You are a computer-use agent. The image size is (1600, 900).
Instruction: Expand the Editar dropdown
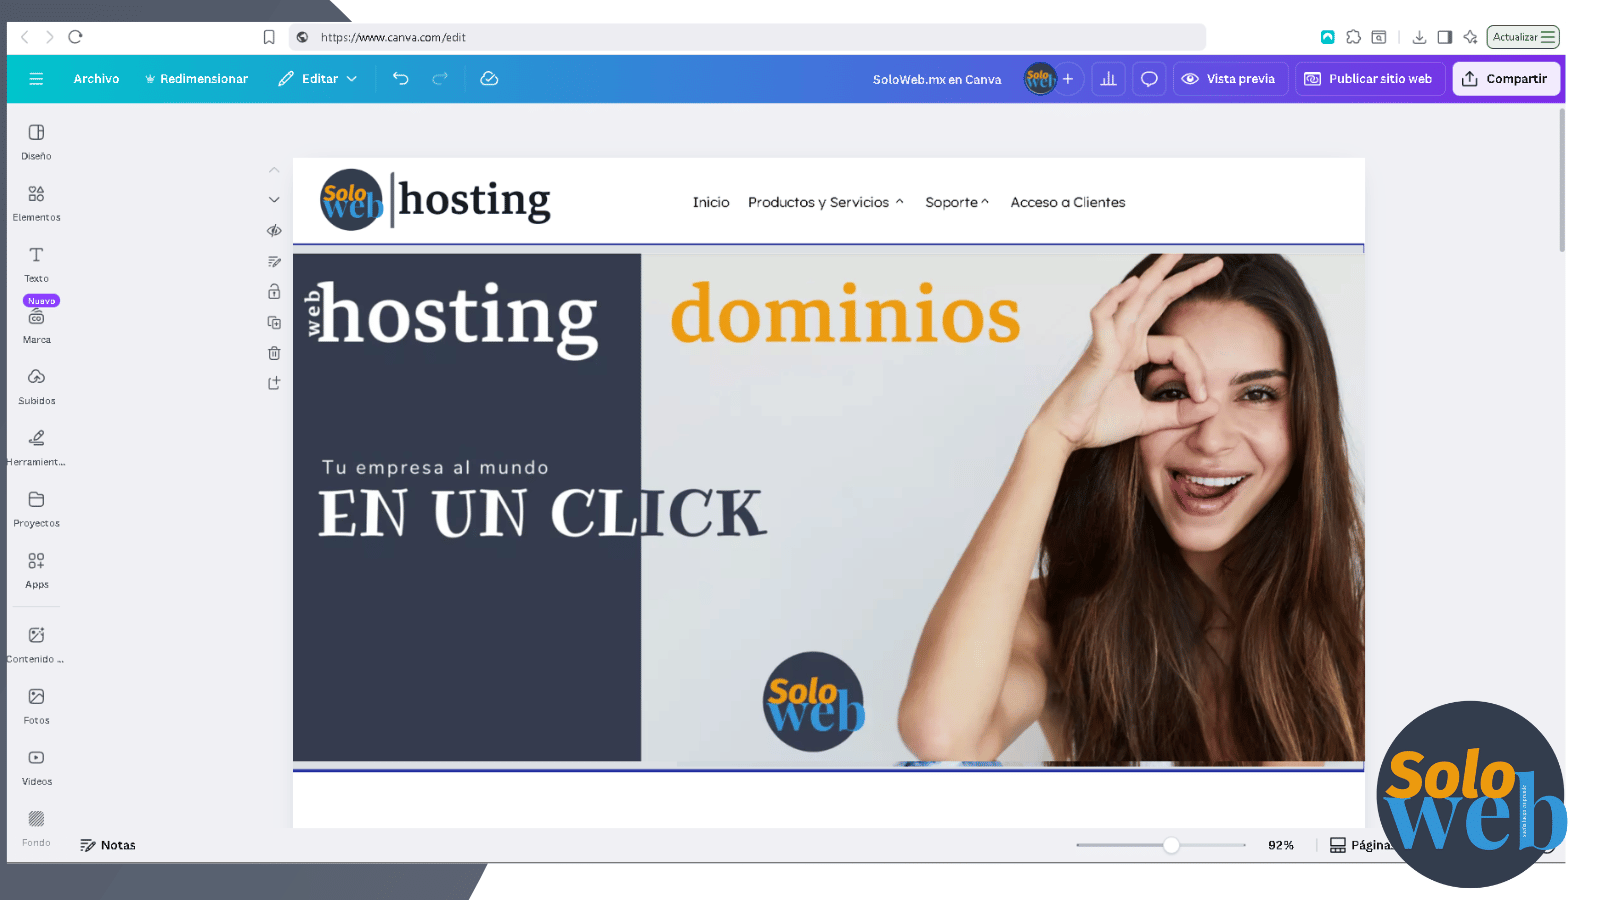pos(317,78)
